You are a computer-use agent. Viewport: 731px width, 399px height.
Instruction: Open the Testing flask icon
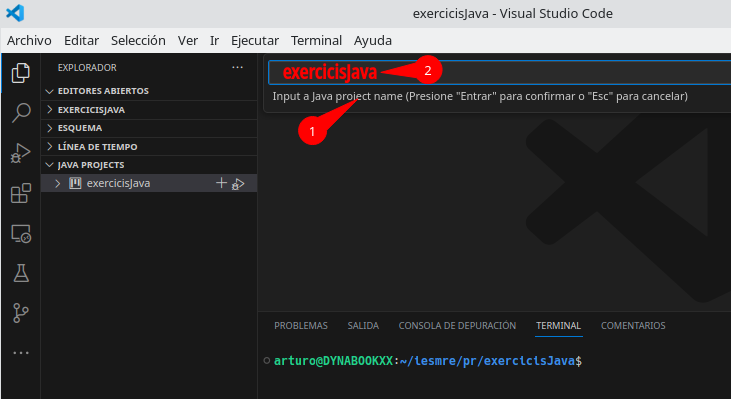[x=21, y=273]
